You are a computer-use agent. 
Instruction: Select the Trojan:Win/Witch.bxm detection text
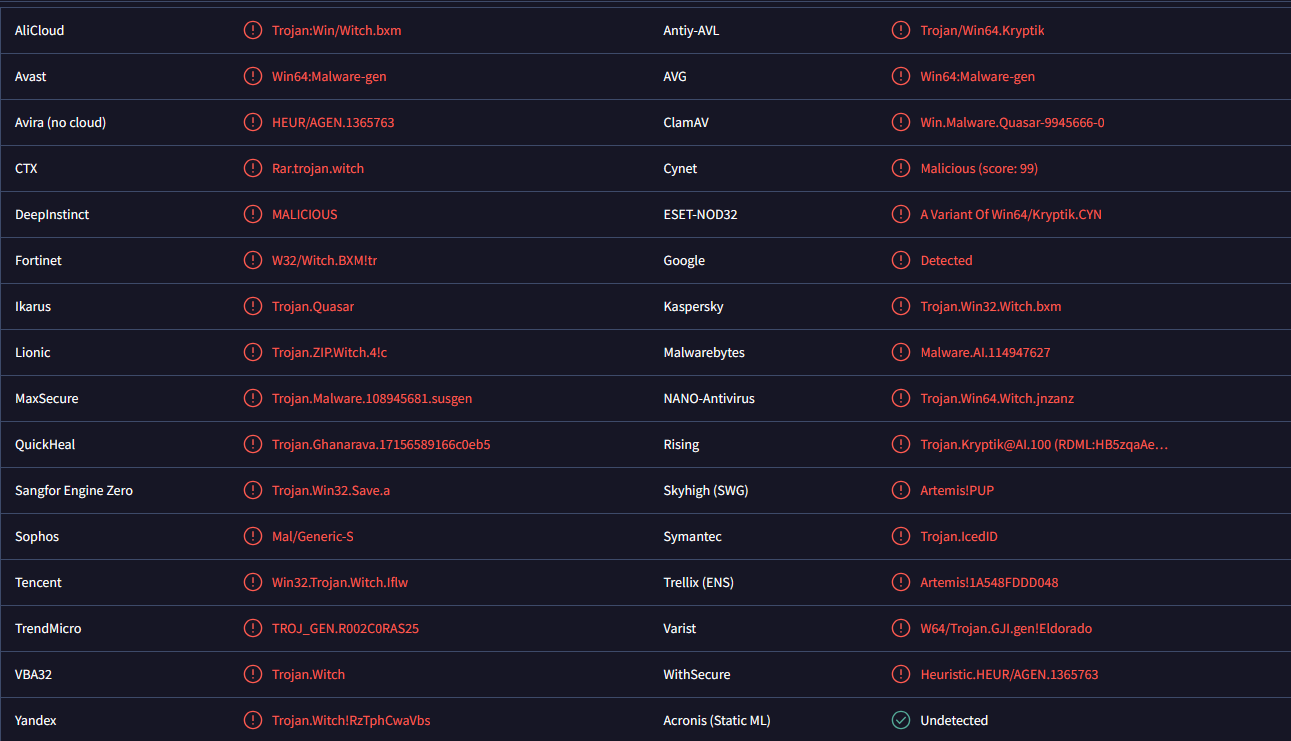pyautogui.click(x=337, y=30)
